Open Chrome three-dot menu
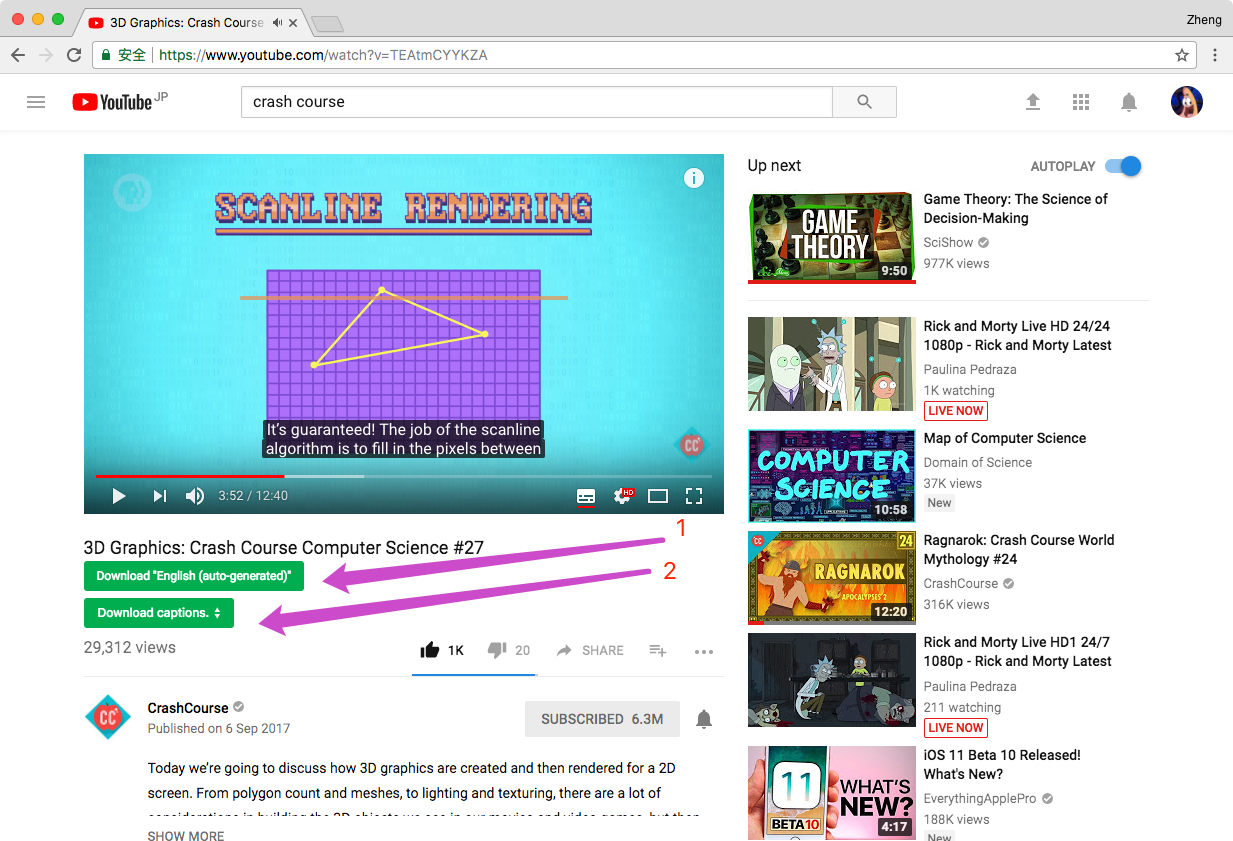Image resolution: width=1233 pixels, height=841 pixels. [x=1215, y=55]
